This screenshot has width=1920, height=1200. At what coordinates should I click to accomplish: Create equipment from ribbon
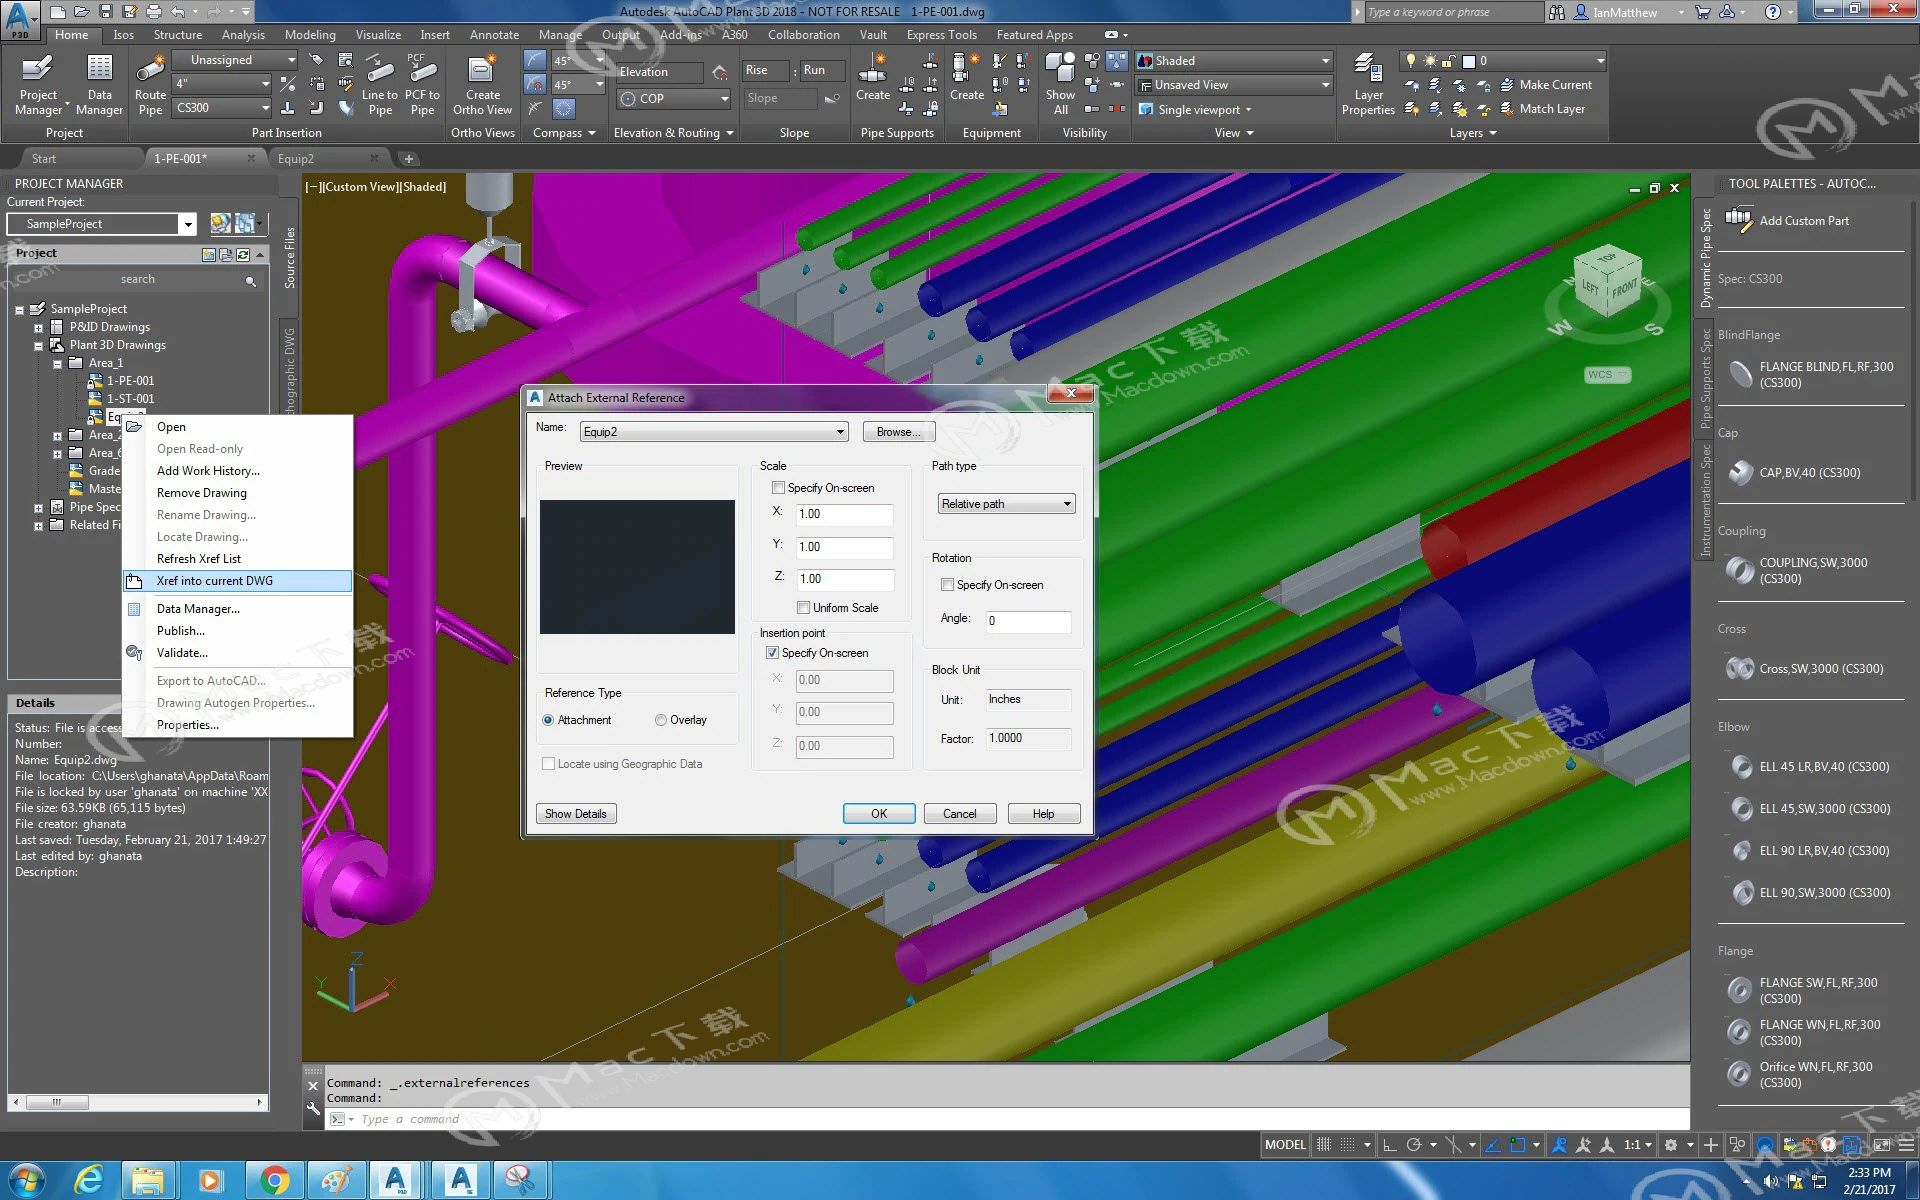pos(966,78)
